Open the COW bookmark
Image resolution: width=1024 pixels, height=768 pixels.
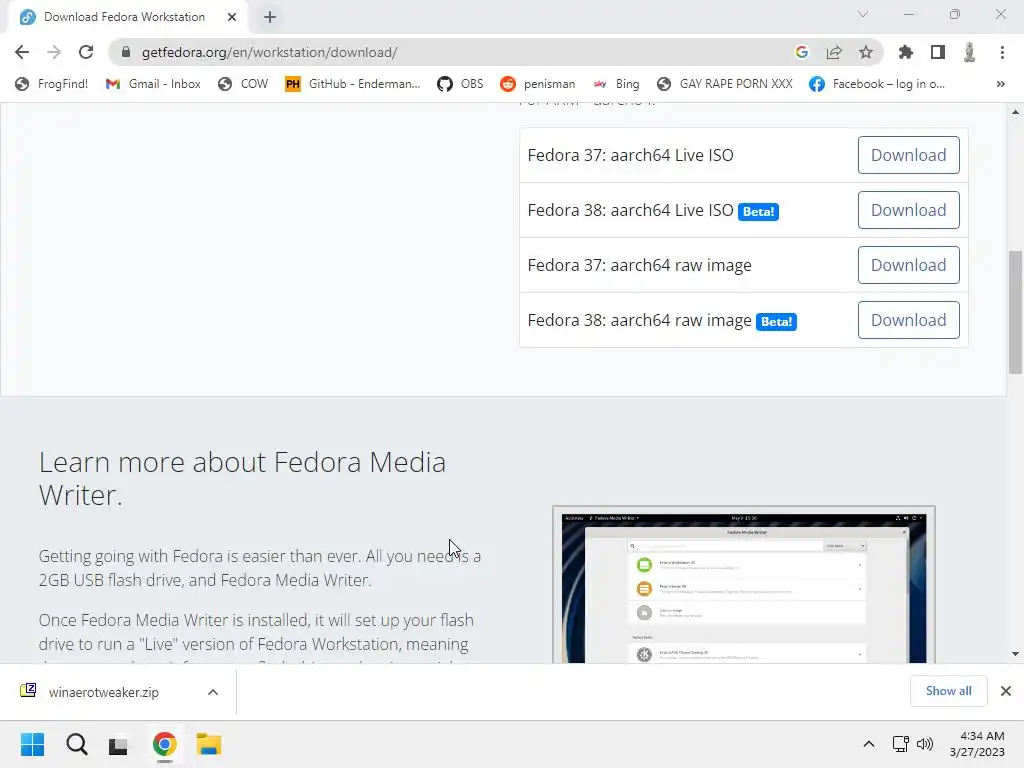pos(243,84)
